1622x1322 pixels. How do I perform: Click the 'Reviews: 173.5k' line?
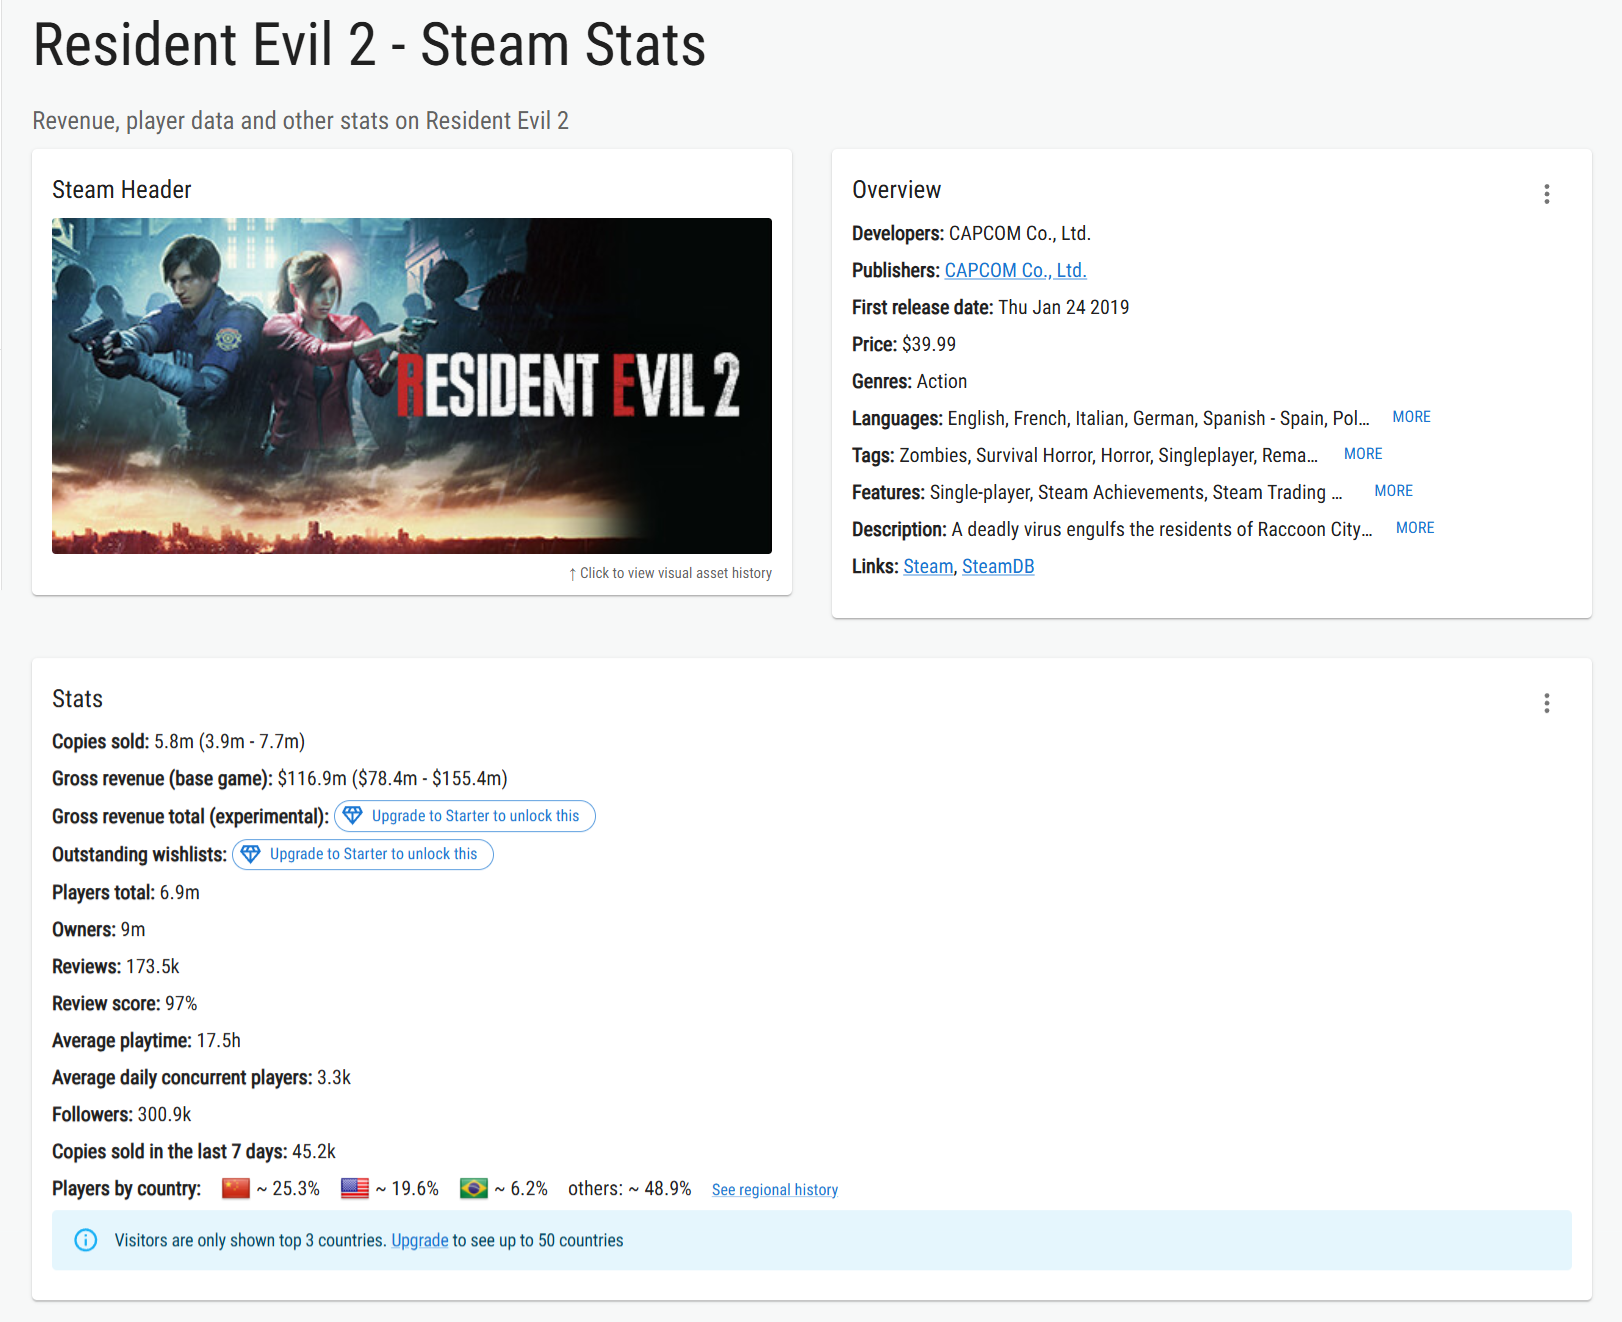pos(115,966)
